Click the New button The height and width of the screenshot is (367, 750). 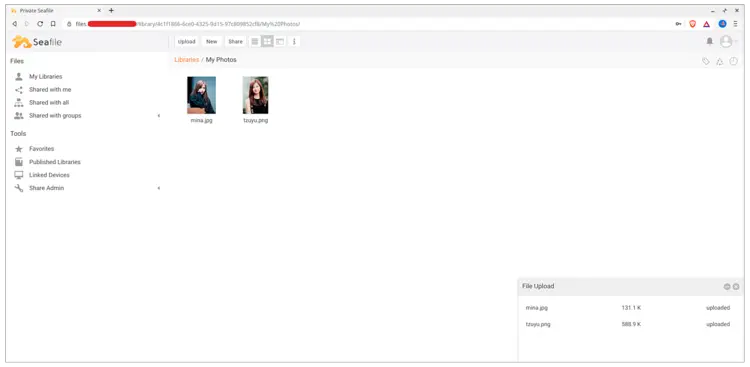(211, 42)
